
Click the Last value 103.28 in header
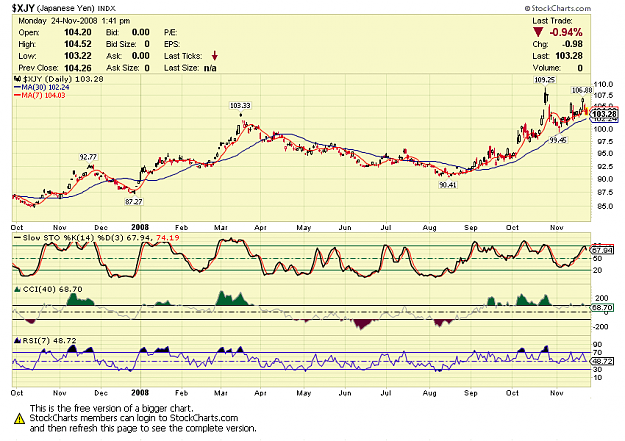tap(569, 56)
